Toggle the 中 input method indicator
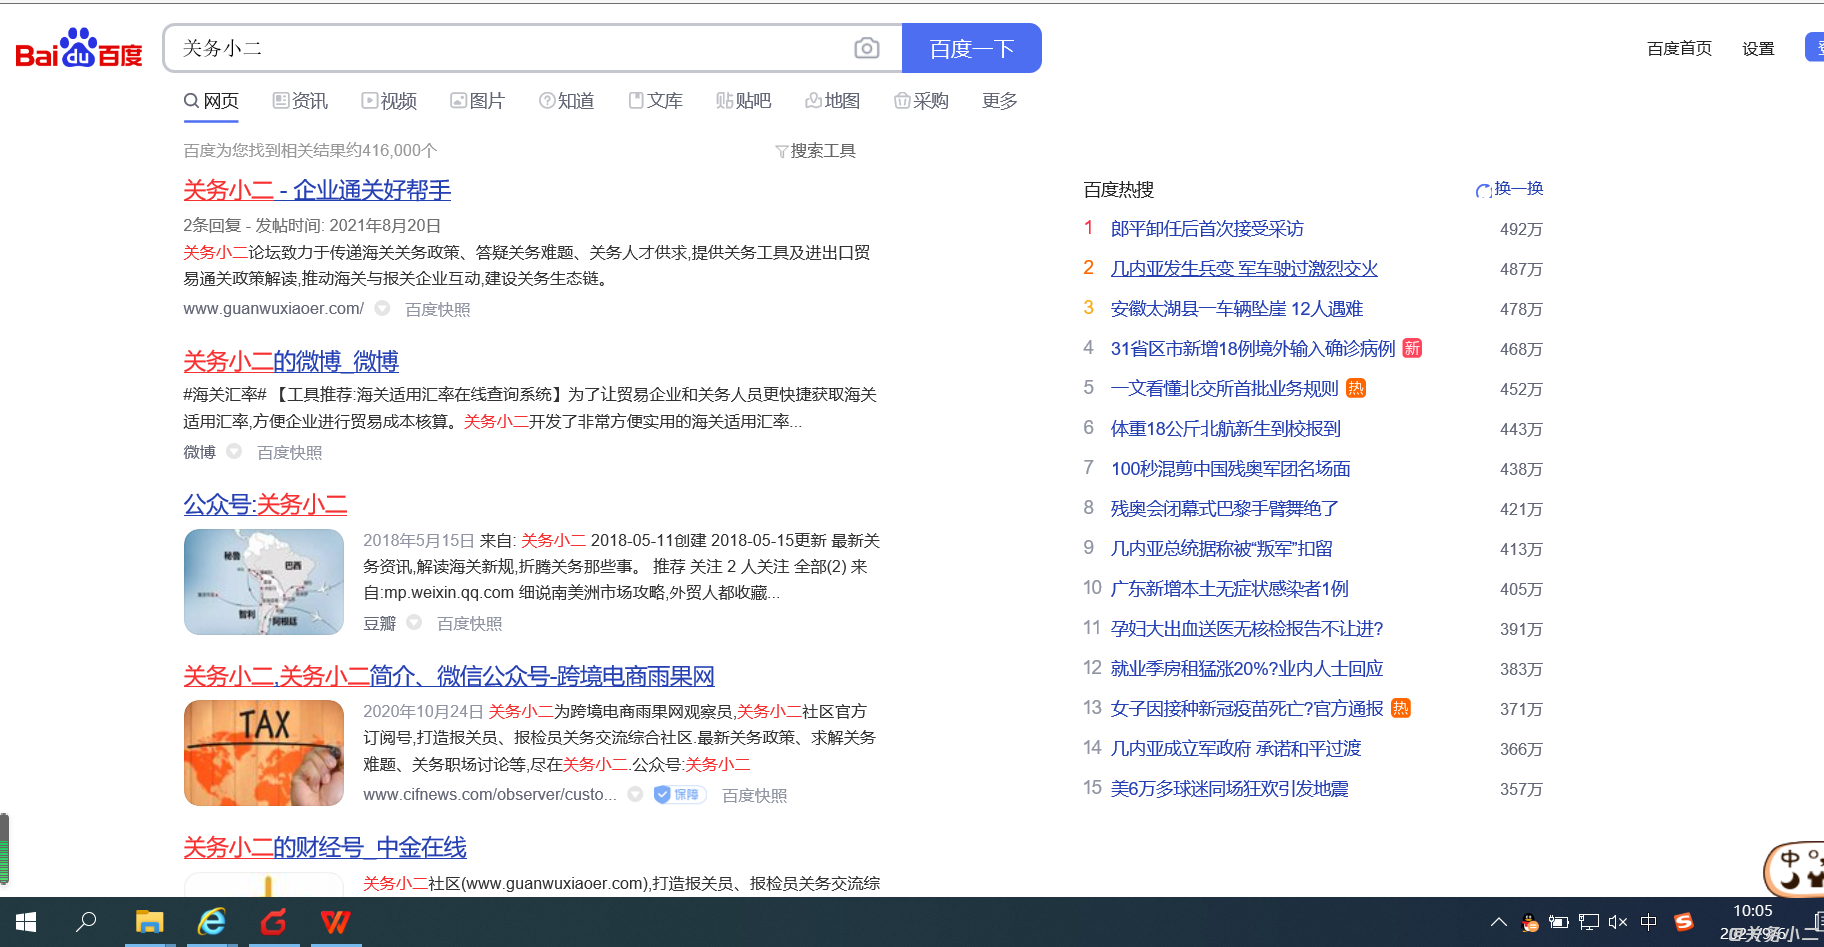This screenshot has width=1824, height=947. 1648,922
